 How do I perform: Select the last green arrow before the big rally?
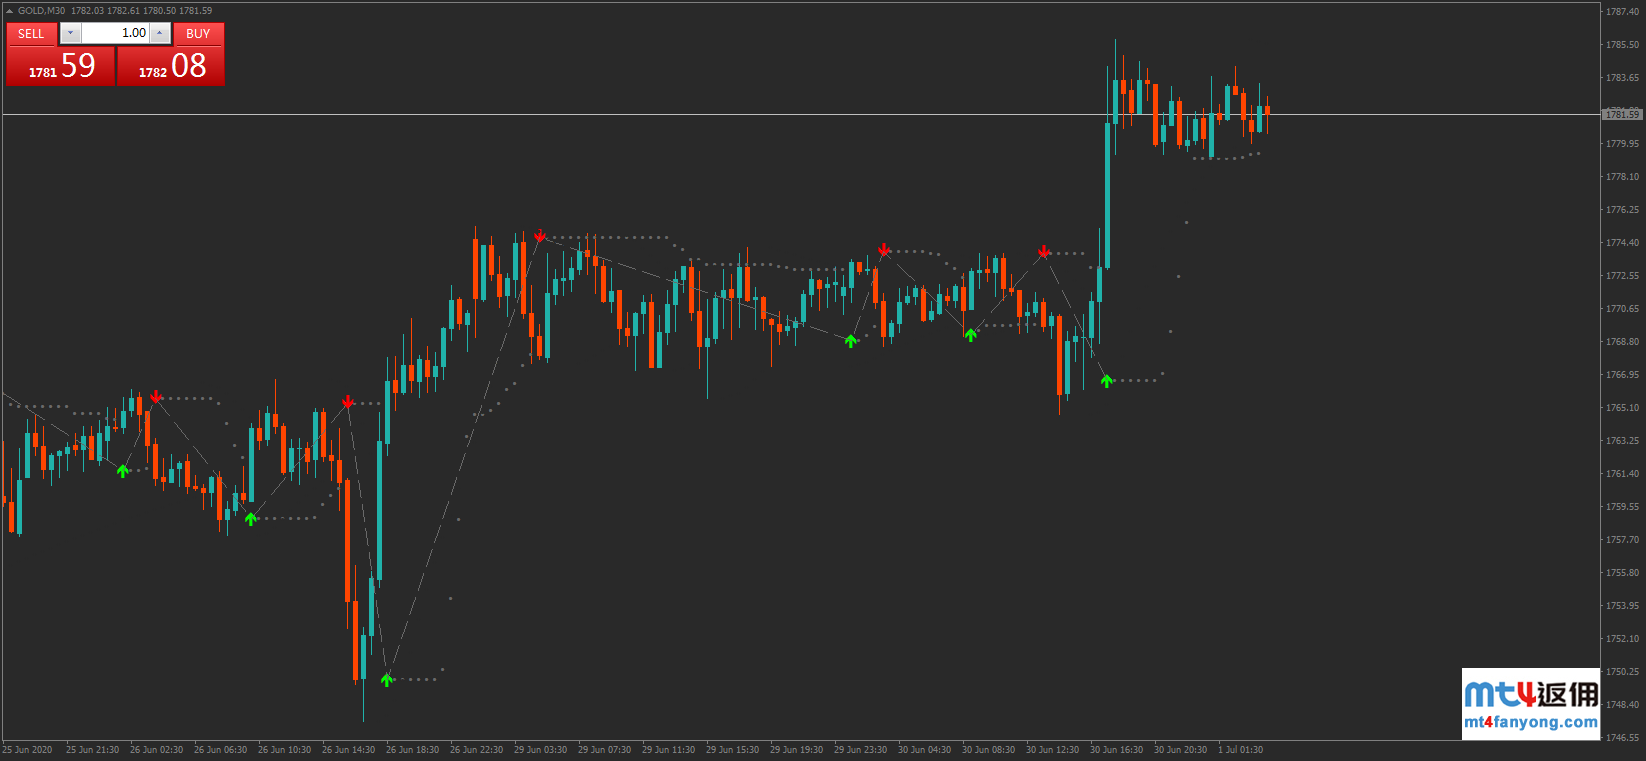click(1106, 380)
